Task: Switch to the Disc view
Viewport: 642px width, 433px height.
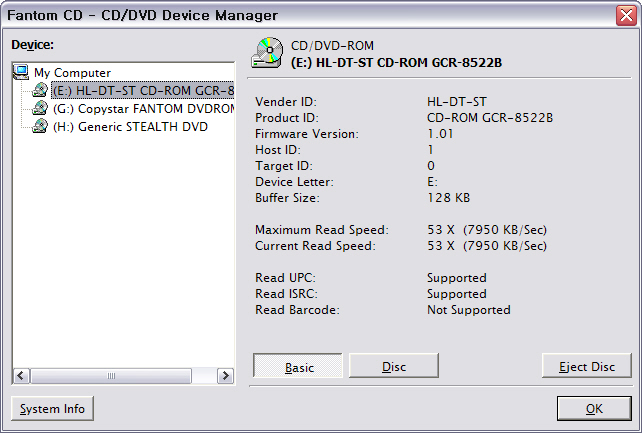Action: (x=394, y=367)
